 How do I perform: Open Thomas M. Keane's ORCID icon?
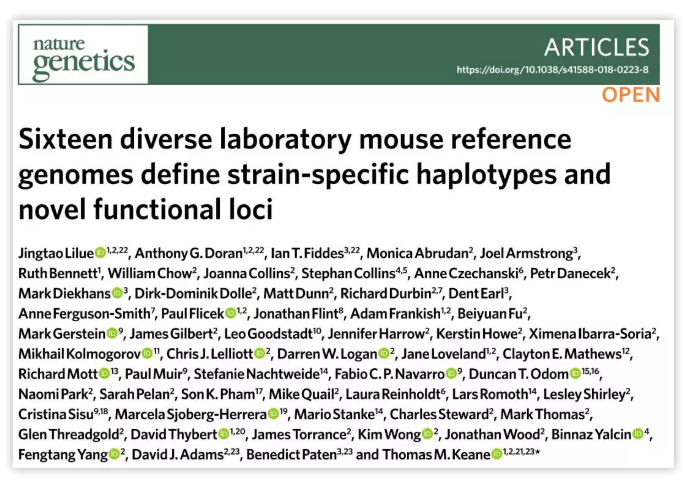497,454
